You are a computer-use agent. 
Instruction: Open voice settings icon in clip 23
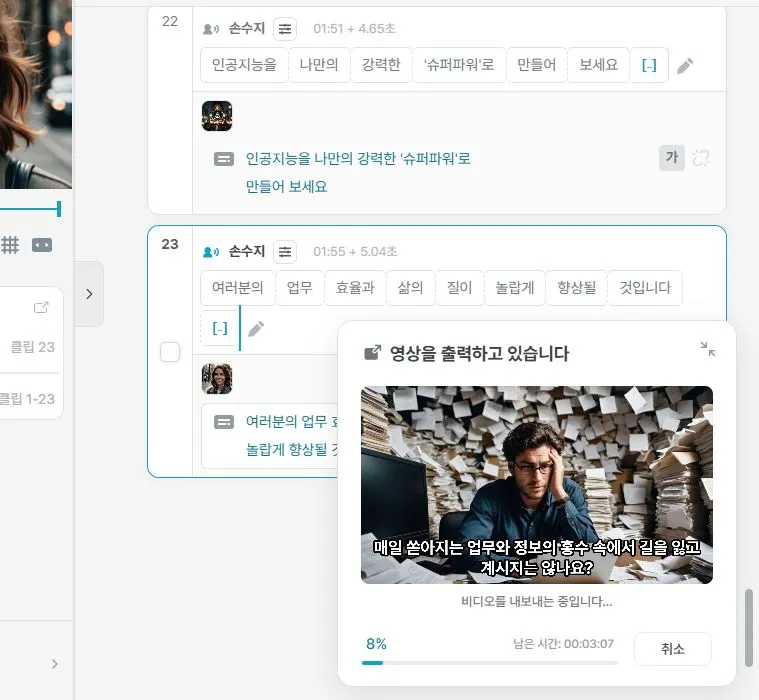tap(285, 252)
